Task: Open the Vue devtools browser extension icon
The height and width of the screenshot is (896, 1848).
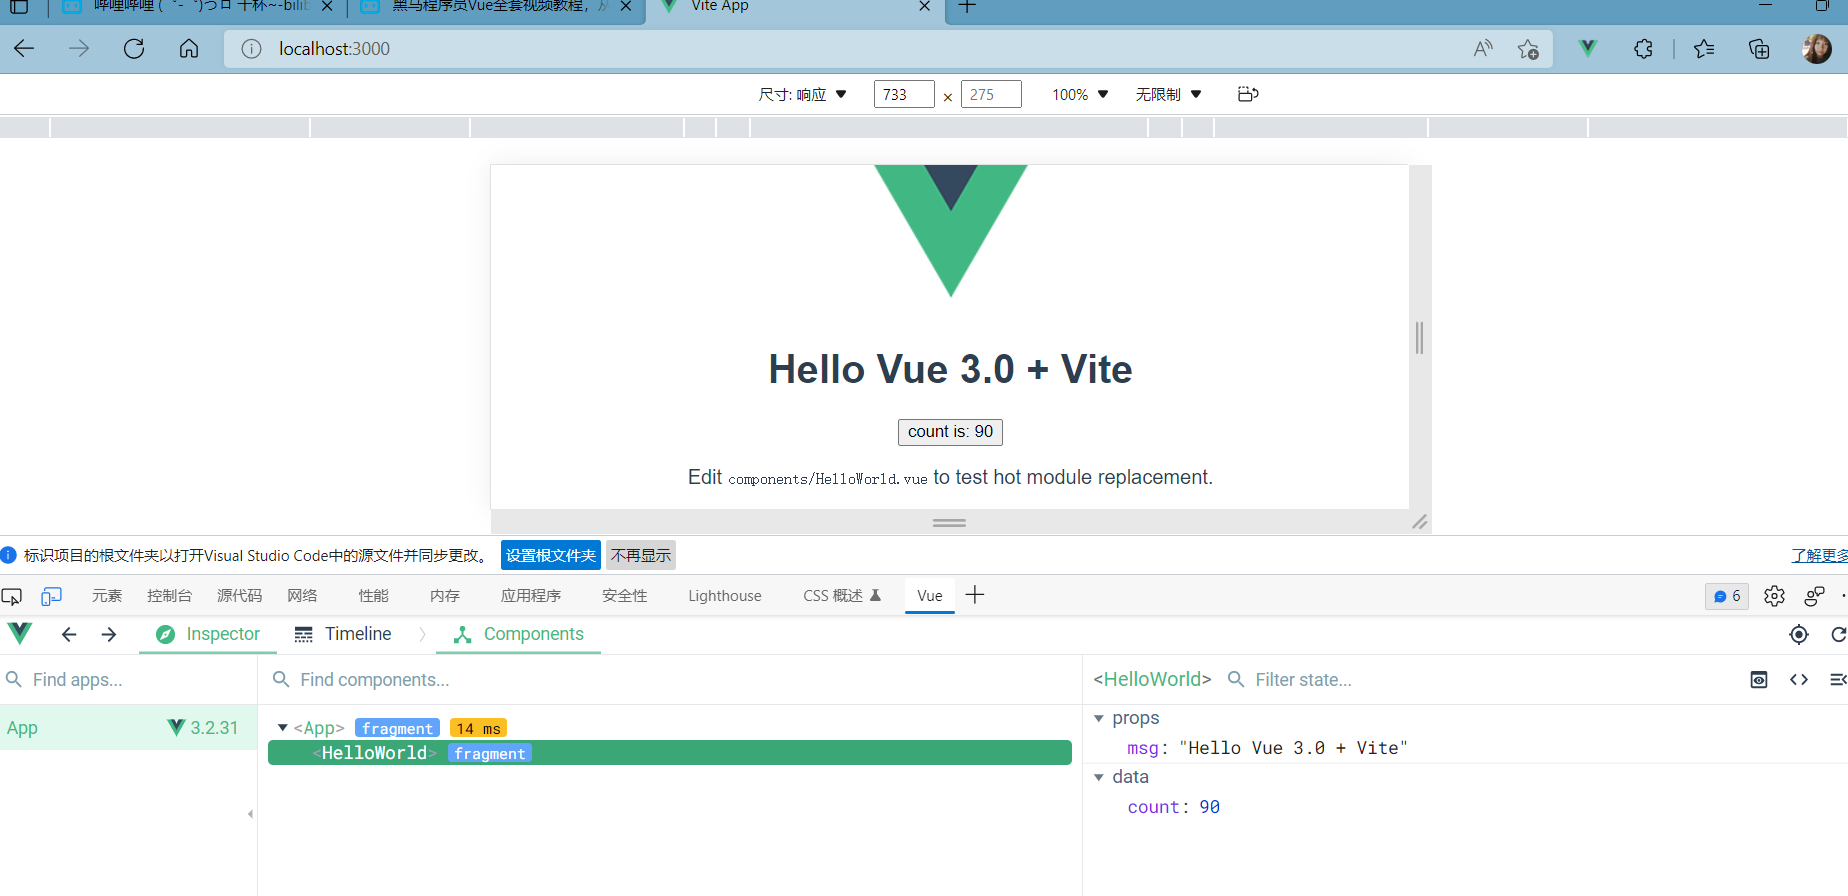Action: click(x=1588, y=48)
